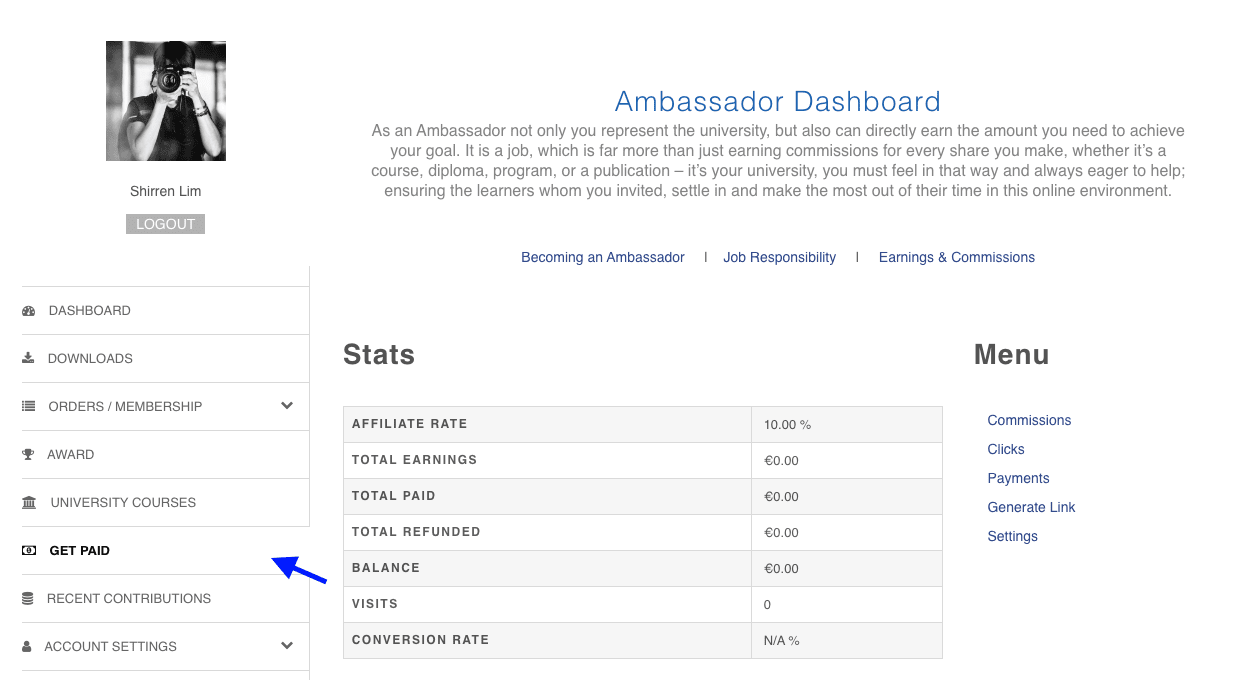Click the Orders / Membership list icon
This screenshot has width=1254, height=680.
[29, 406]
